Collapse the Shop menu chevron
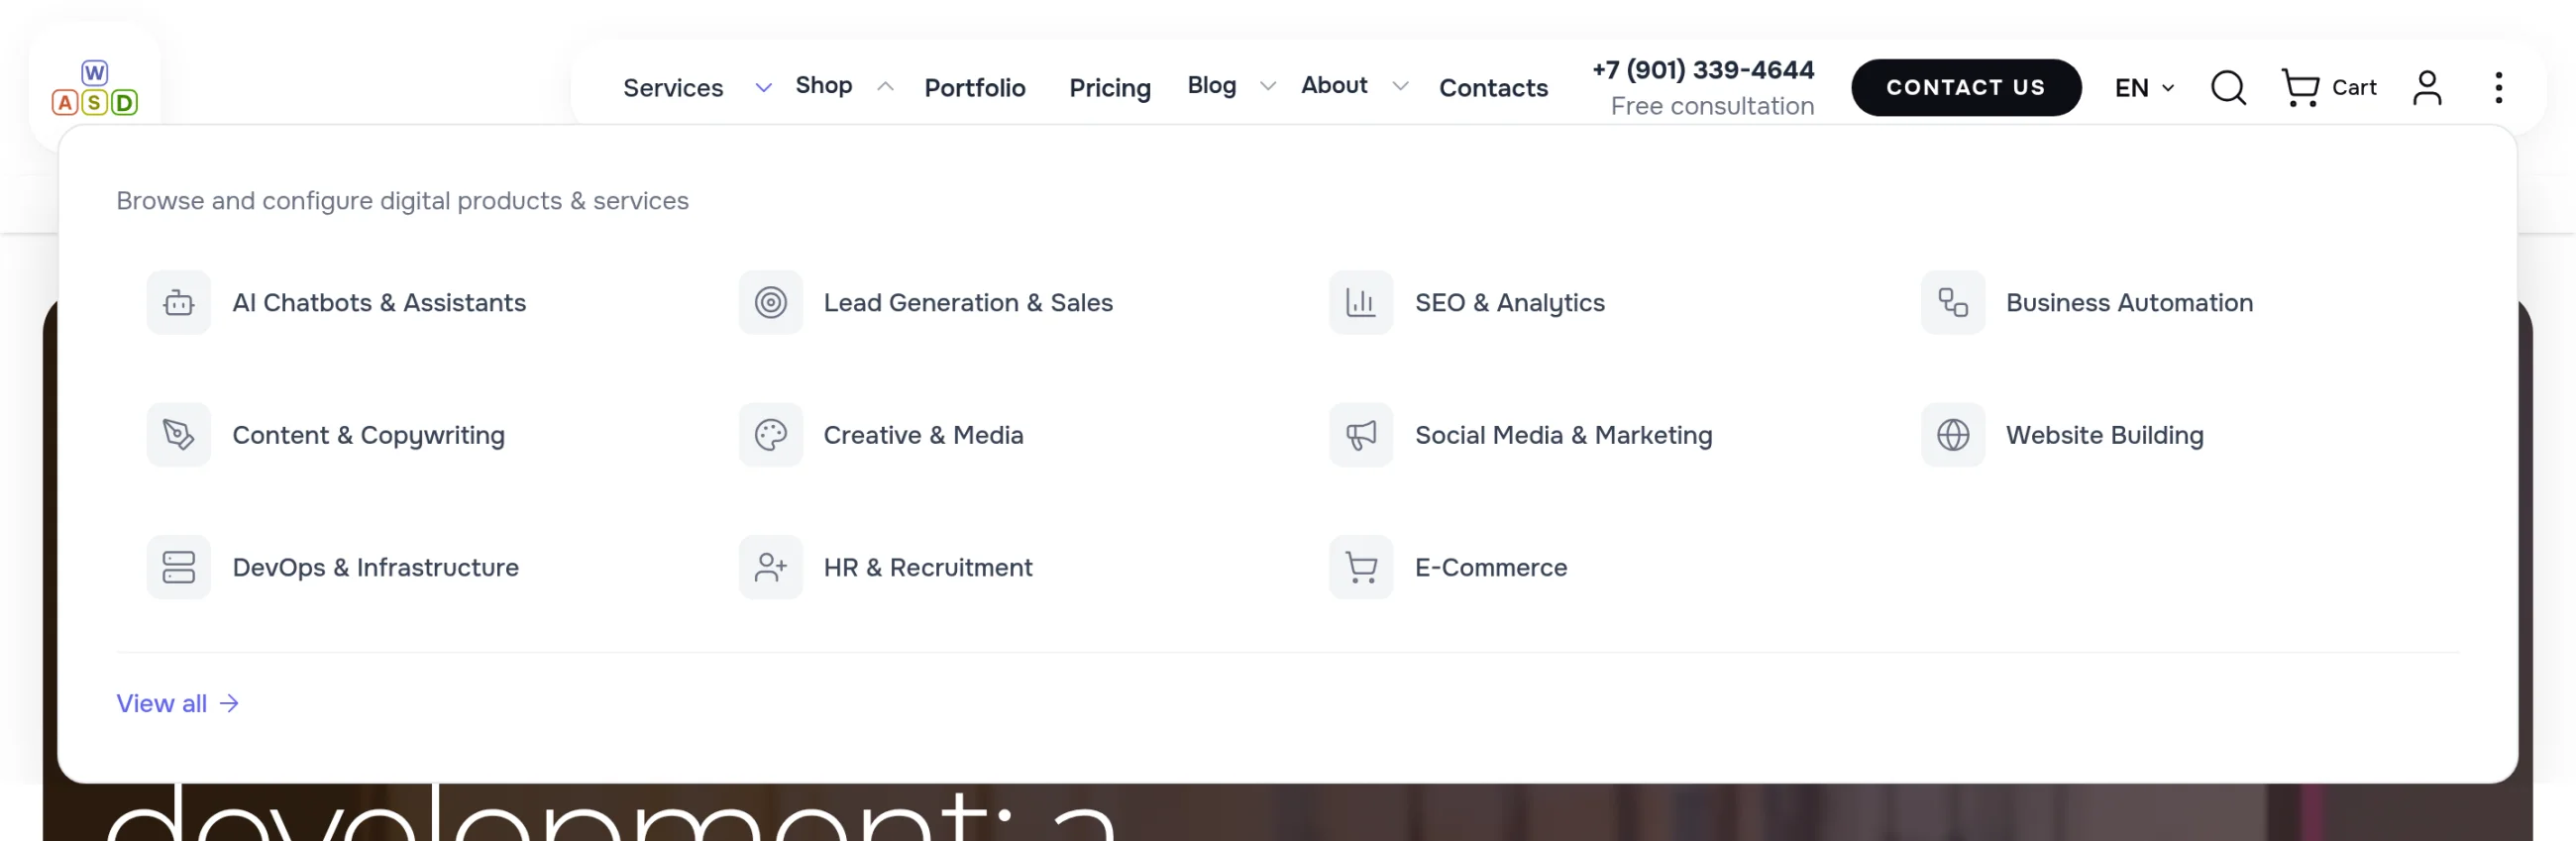 (x=885, y=87)
